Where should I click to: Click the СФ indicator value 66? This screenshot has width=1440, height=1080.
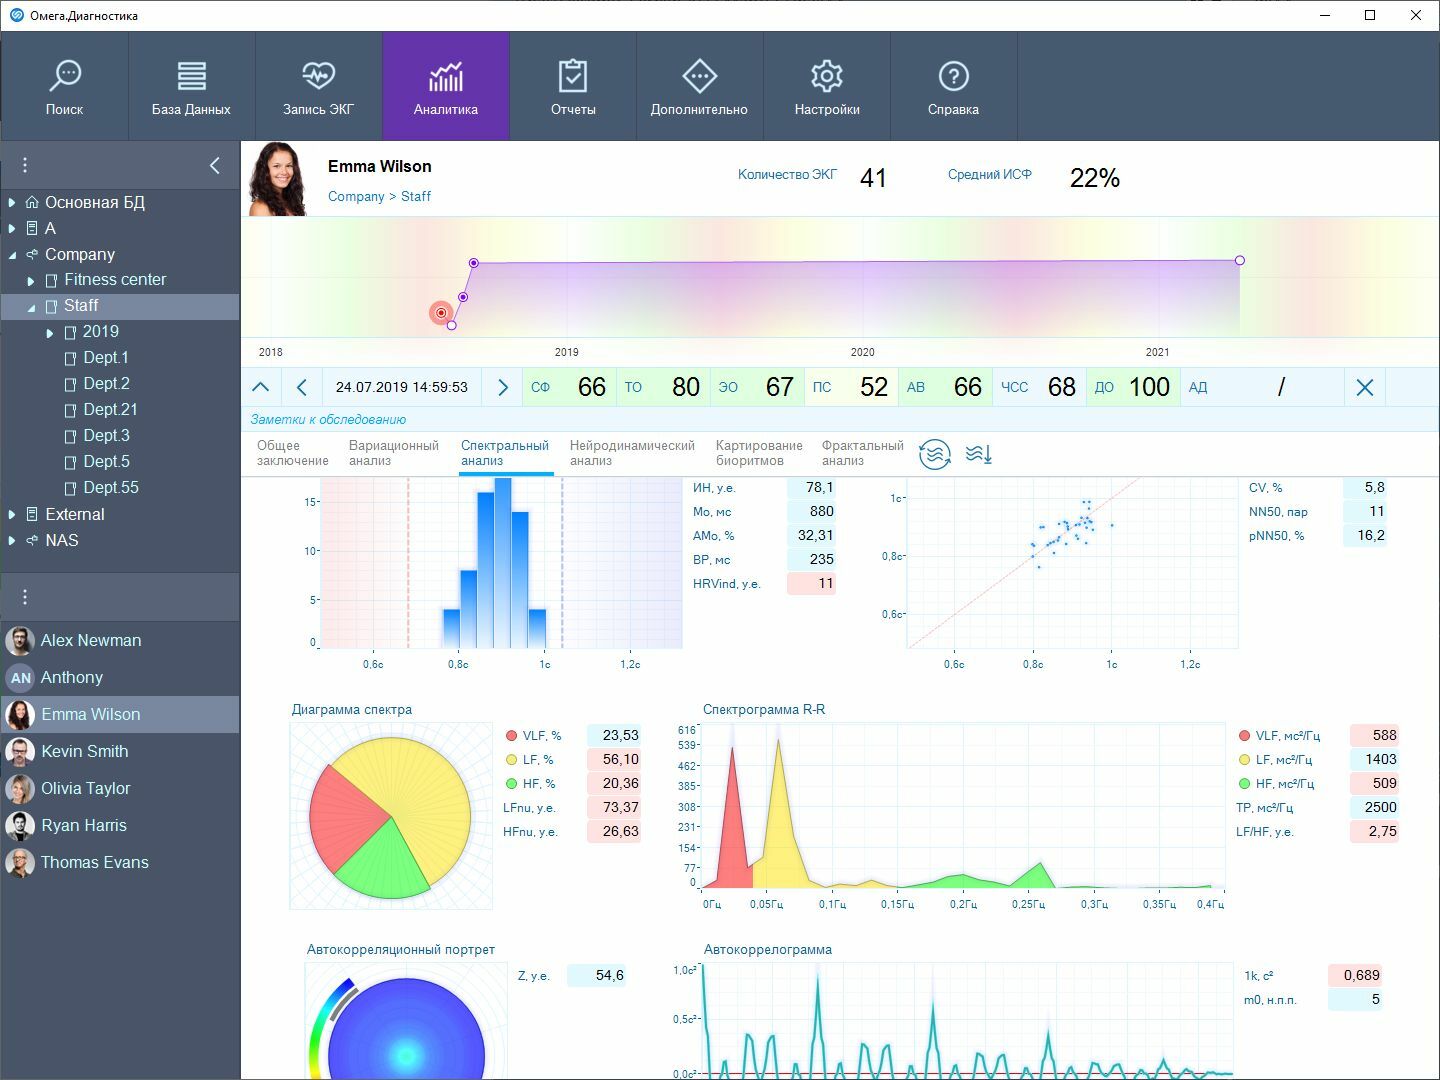click(592, 387)
